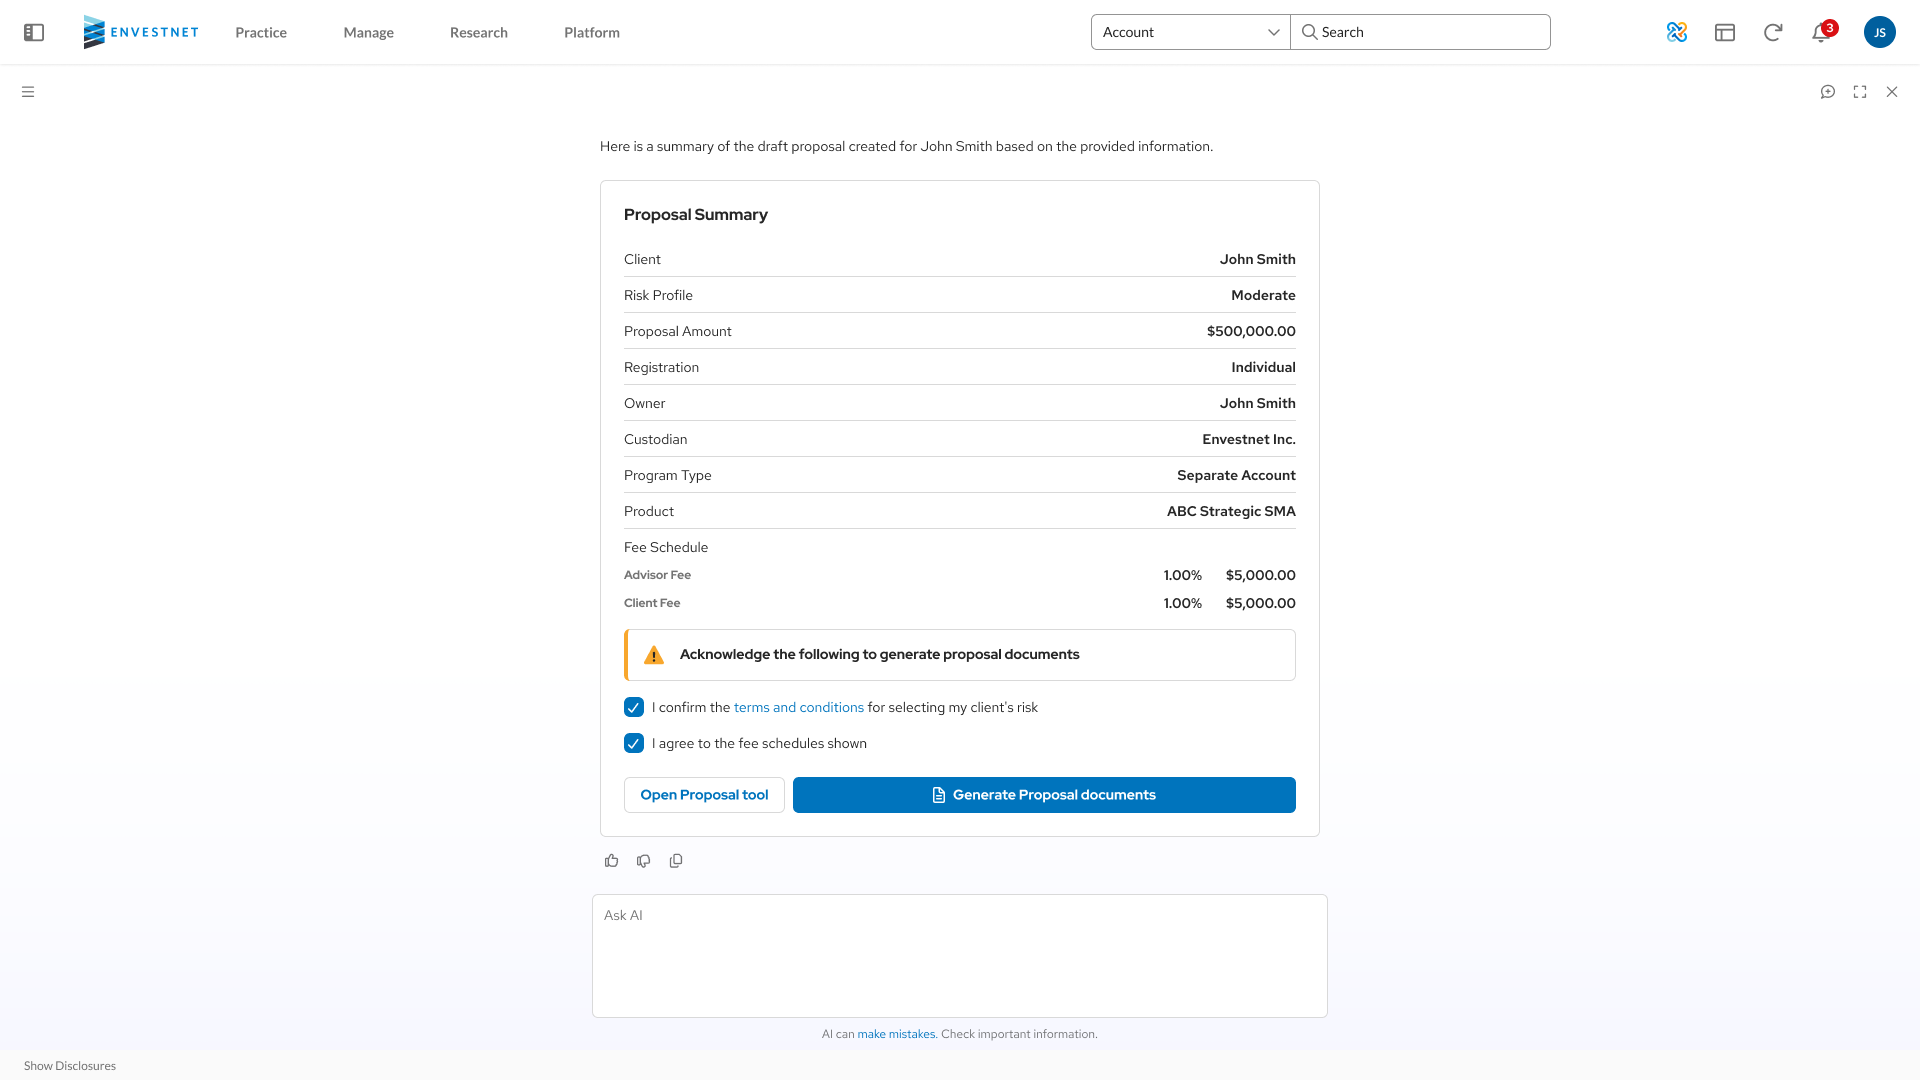Open JS user profile avatar
Viewport: 1920px width, 1080px height.
click(1880, 32)
